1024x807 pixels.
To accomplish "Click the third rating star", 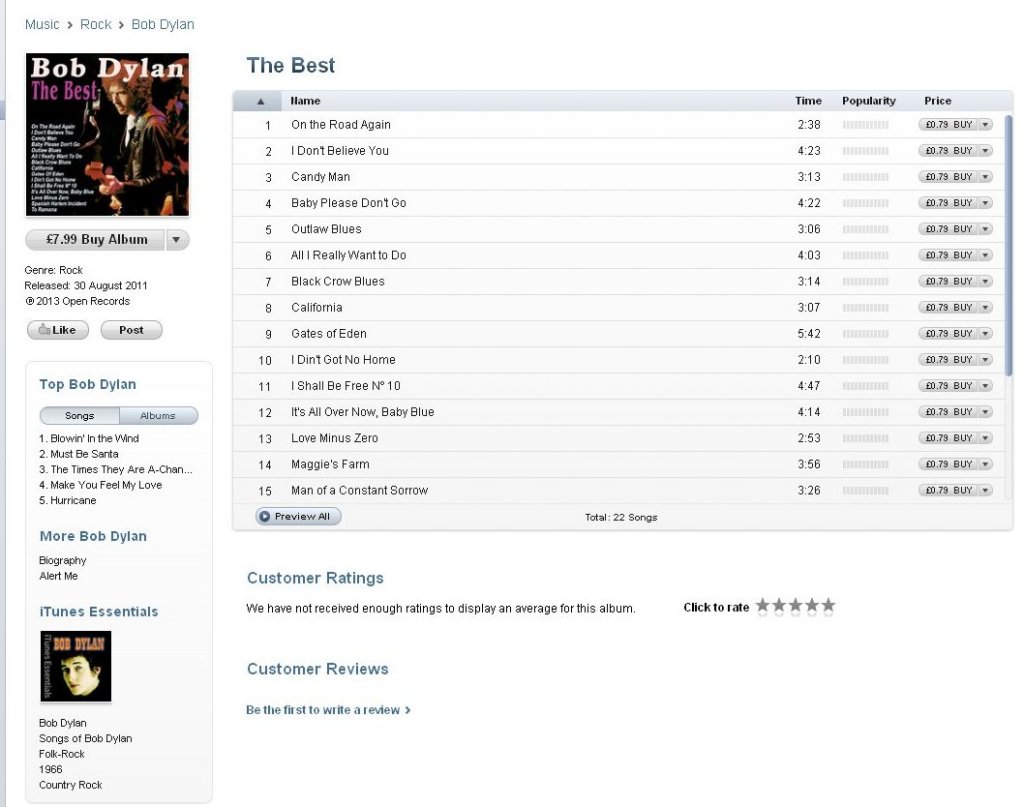I will [x=795, y=606].
